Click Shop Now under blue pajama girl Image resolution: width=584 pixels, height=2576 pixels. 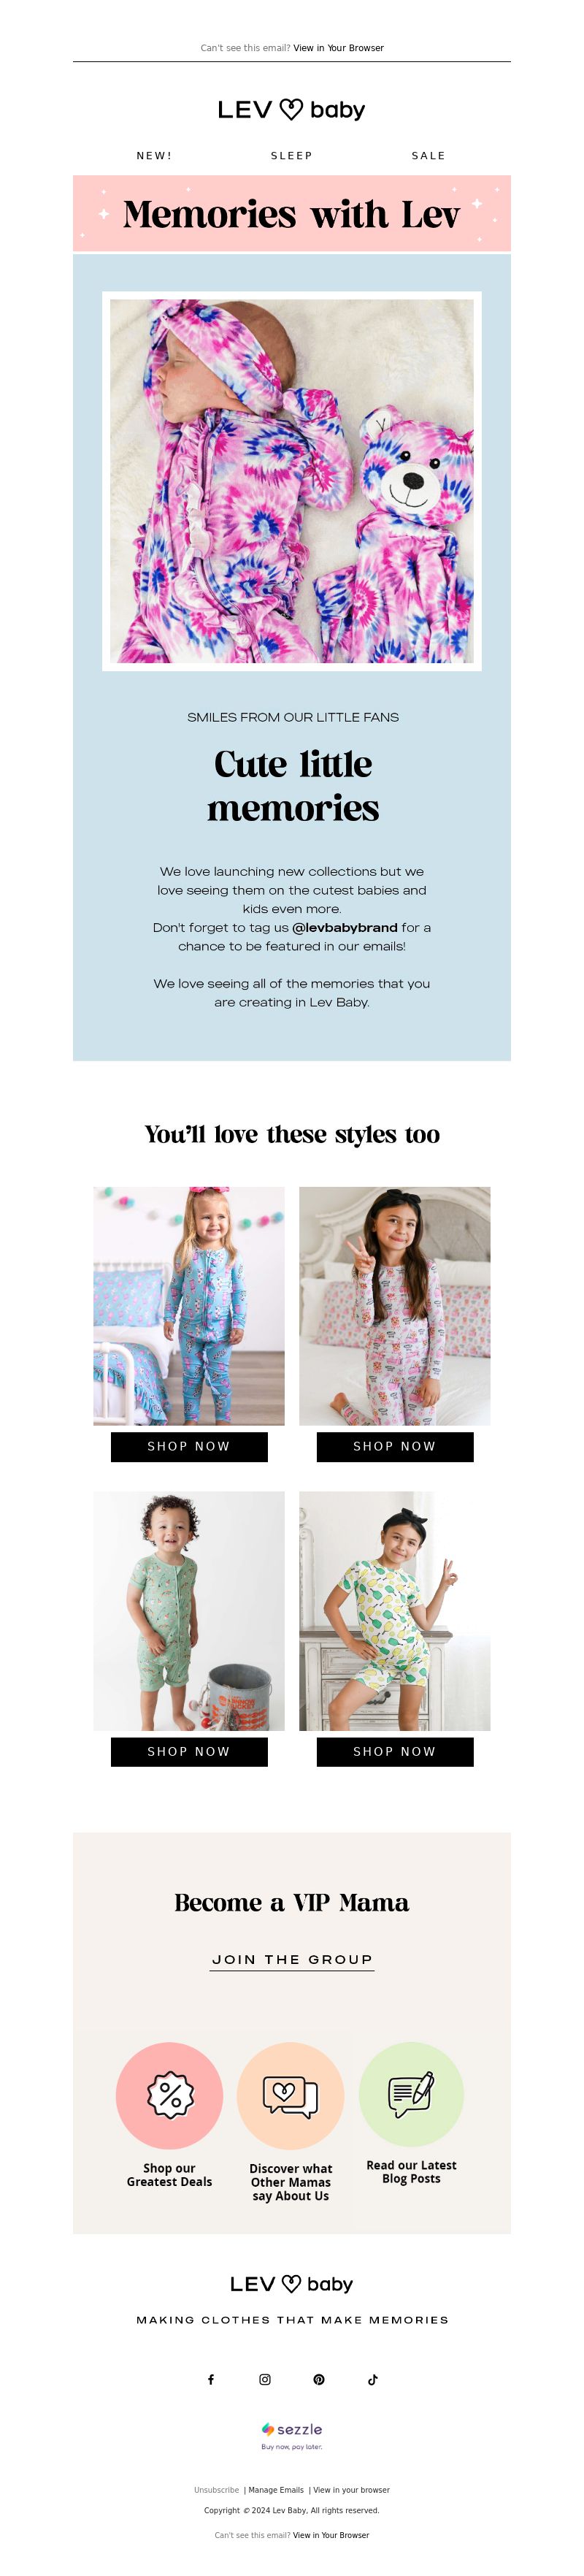pos(189,1446)
